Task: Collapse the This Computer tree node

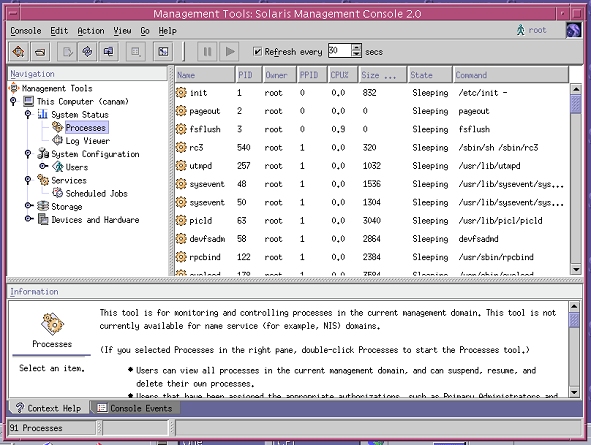Action: point(13,101)
